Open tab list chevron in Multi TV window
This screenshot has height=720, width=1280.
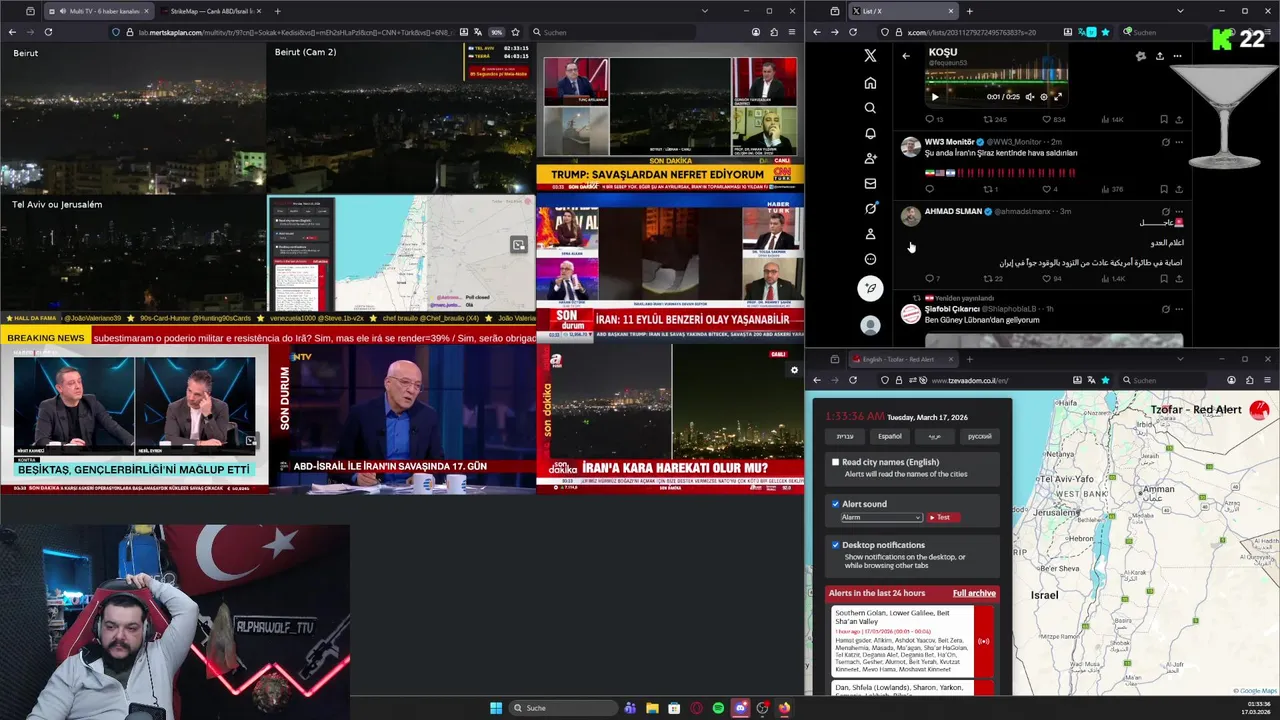click(x=705, y=11)
